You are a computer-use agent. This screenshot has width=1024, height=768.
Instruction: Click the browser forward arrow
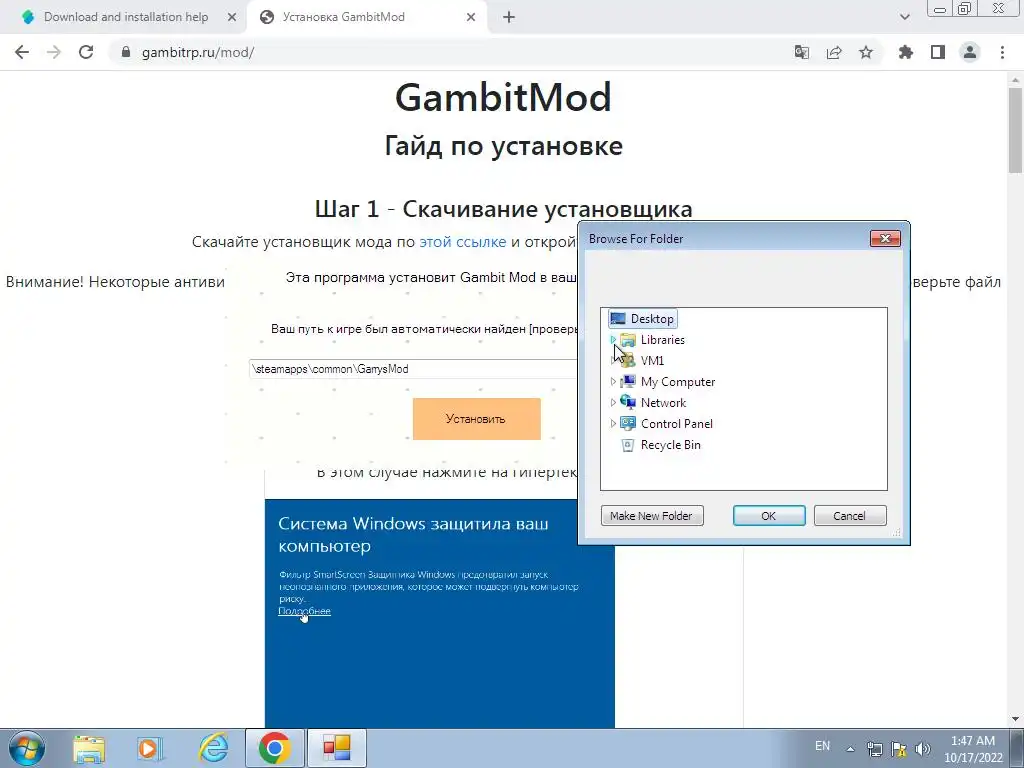(54, 52)
